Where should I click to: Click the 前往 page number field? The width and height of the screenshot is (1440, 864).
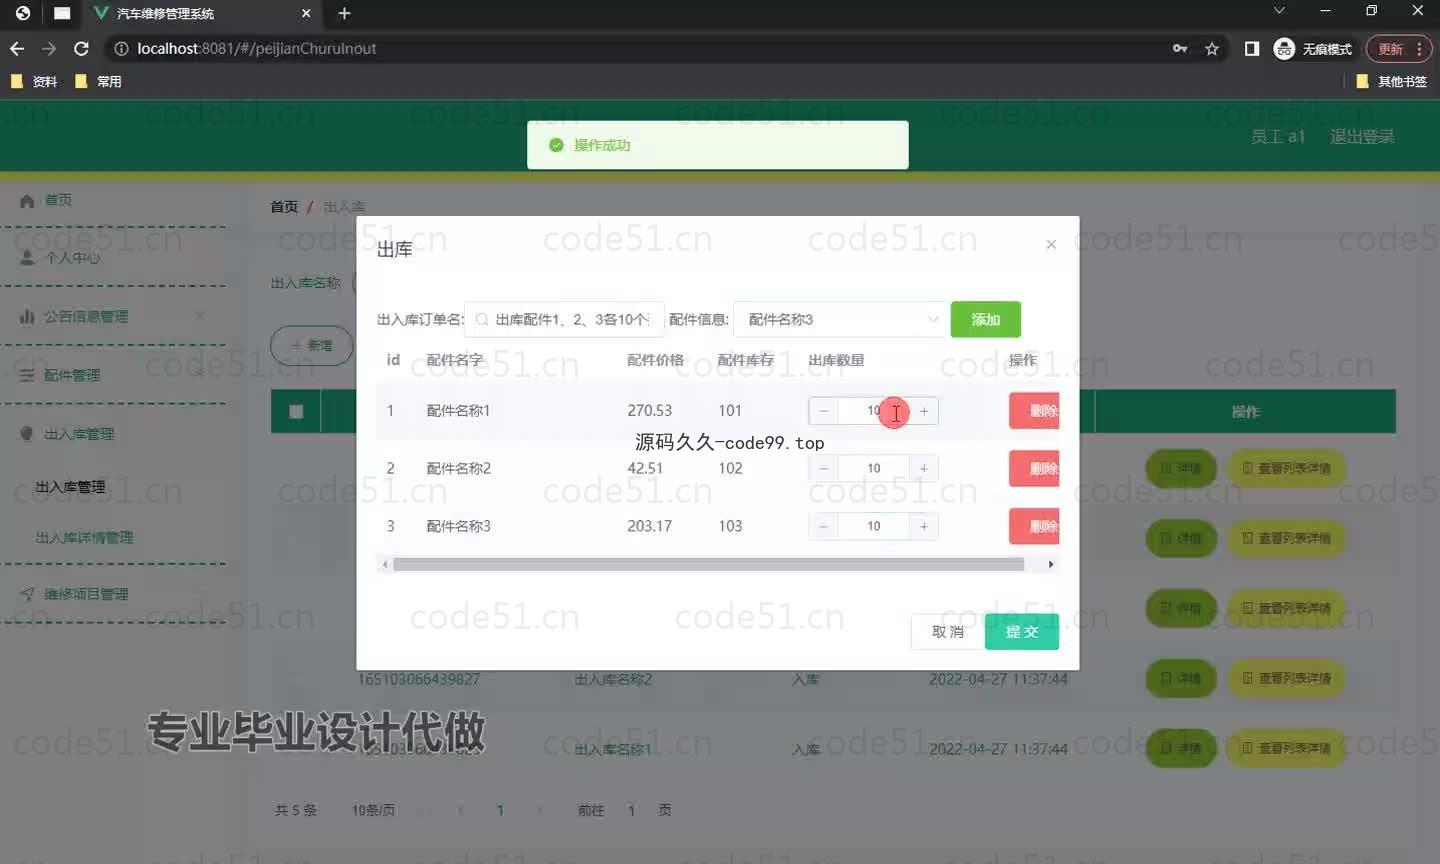pyautogui.click(x=631, y=810)
